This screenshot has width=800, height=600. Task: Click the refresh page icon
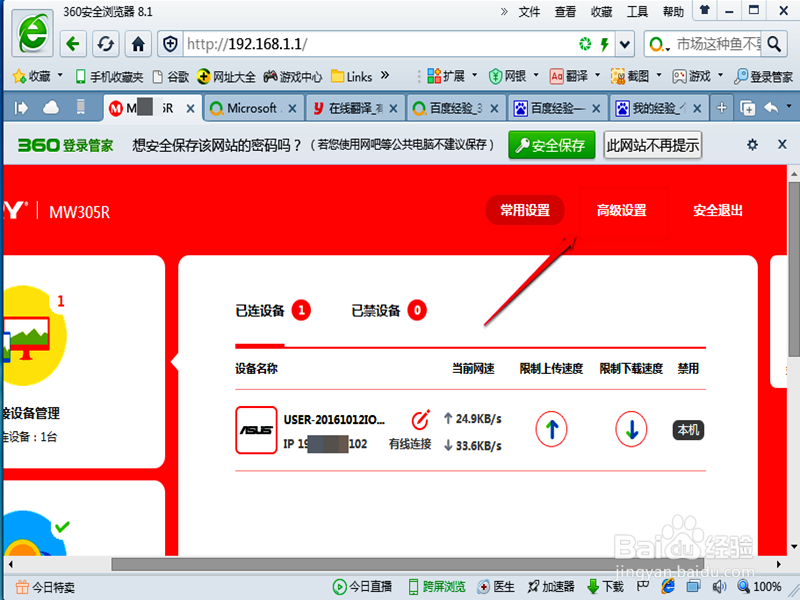106,44
